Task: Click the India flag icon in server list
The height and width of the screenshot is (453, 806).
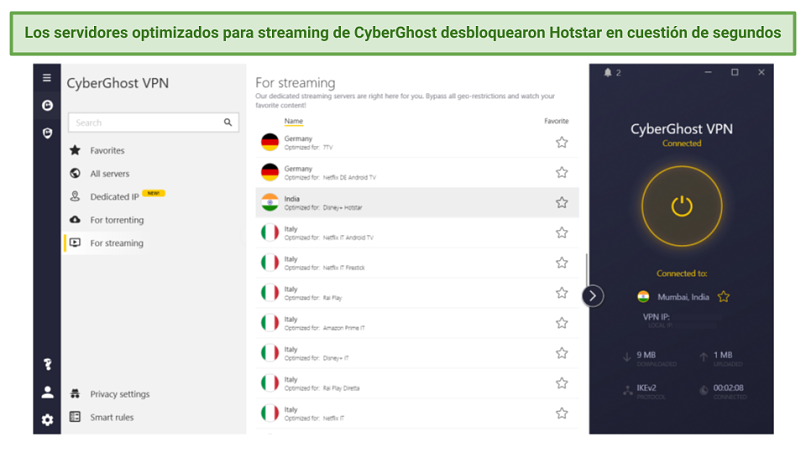Action: point(270,203)
